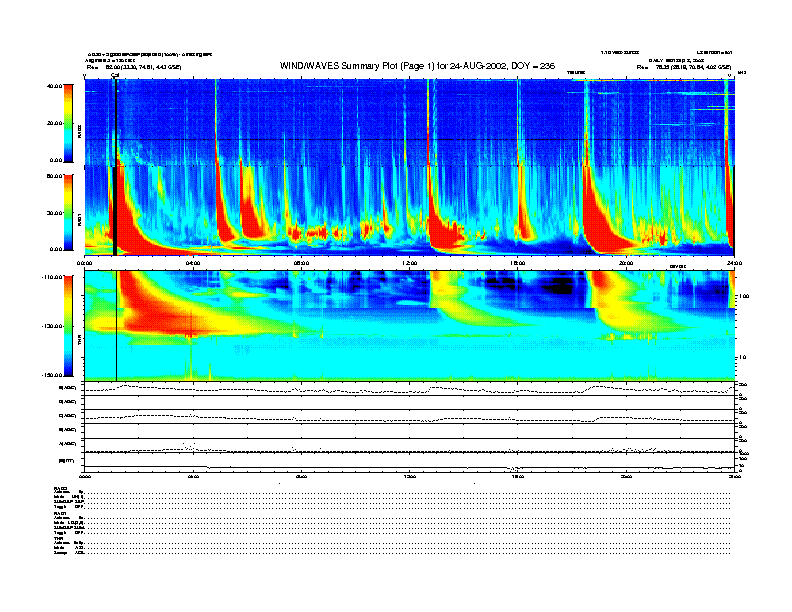Click 08:00 tick label under RAD1 spectrogram

click(x=301, y=263)
